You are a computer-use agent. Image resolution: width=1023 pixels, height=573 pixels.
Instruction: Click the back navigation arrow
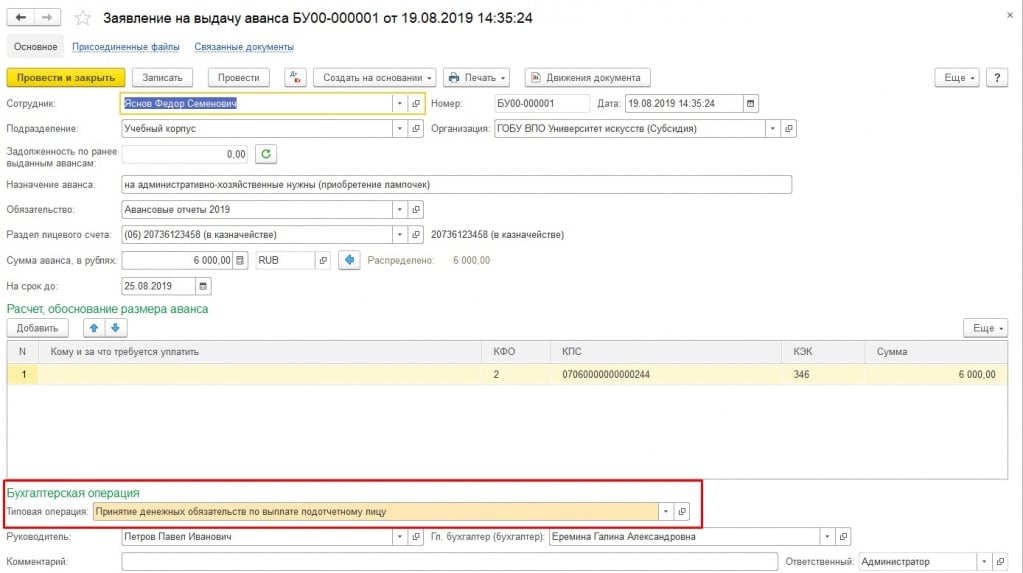point(21,18)
